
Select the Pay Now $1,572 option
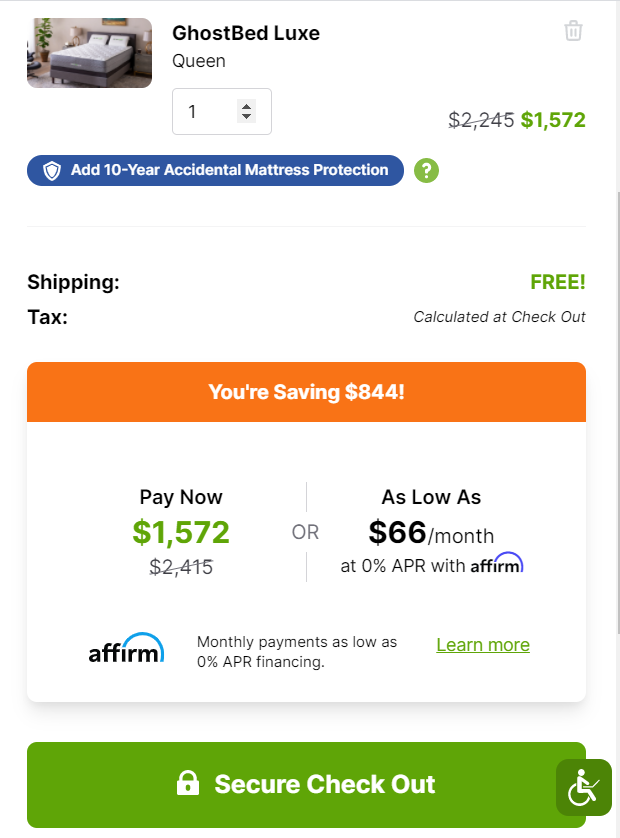click(181, 532)
